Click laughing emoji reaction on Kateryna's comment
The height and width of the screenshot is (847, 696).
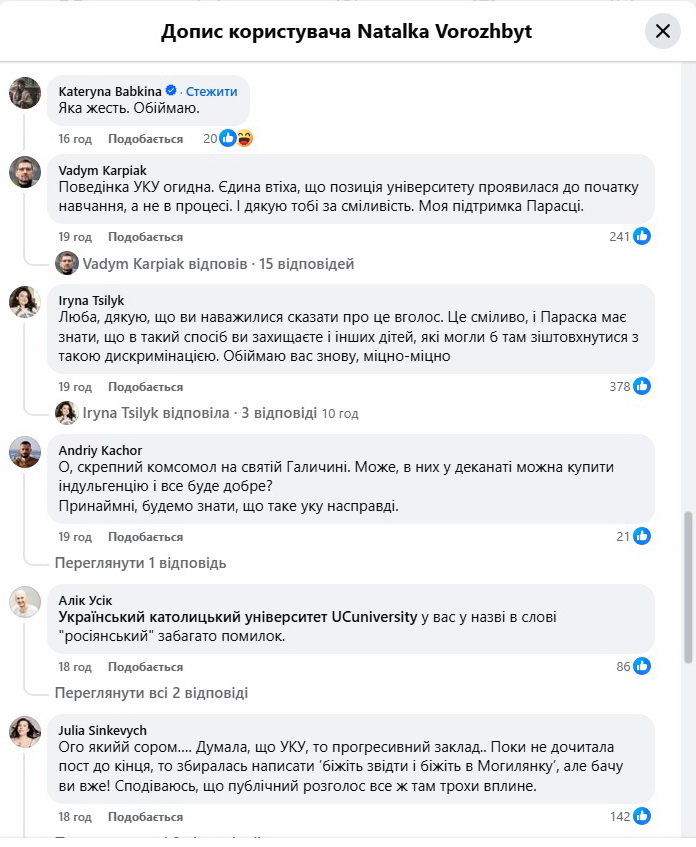243,139
